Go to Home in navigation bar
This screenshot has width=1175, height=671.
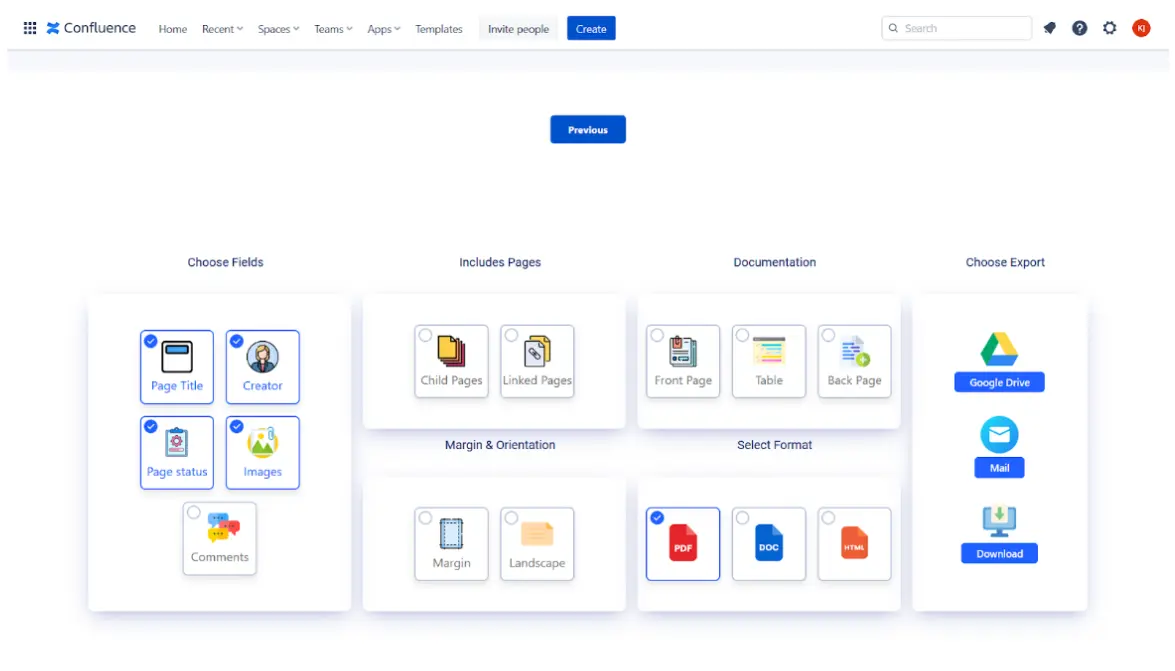(172, 29)
